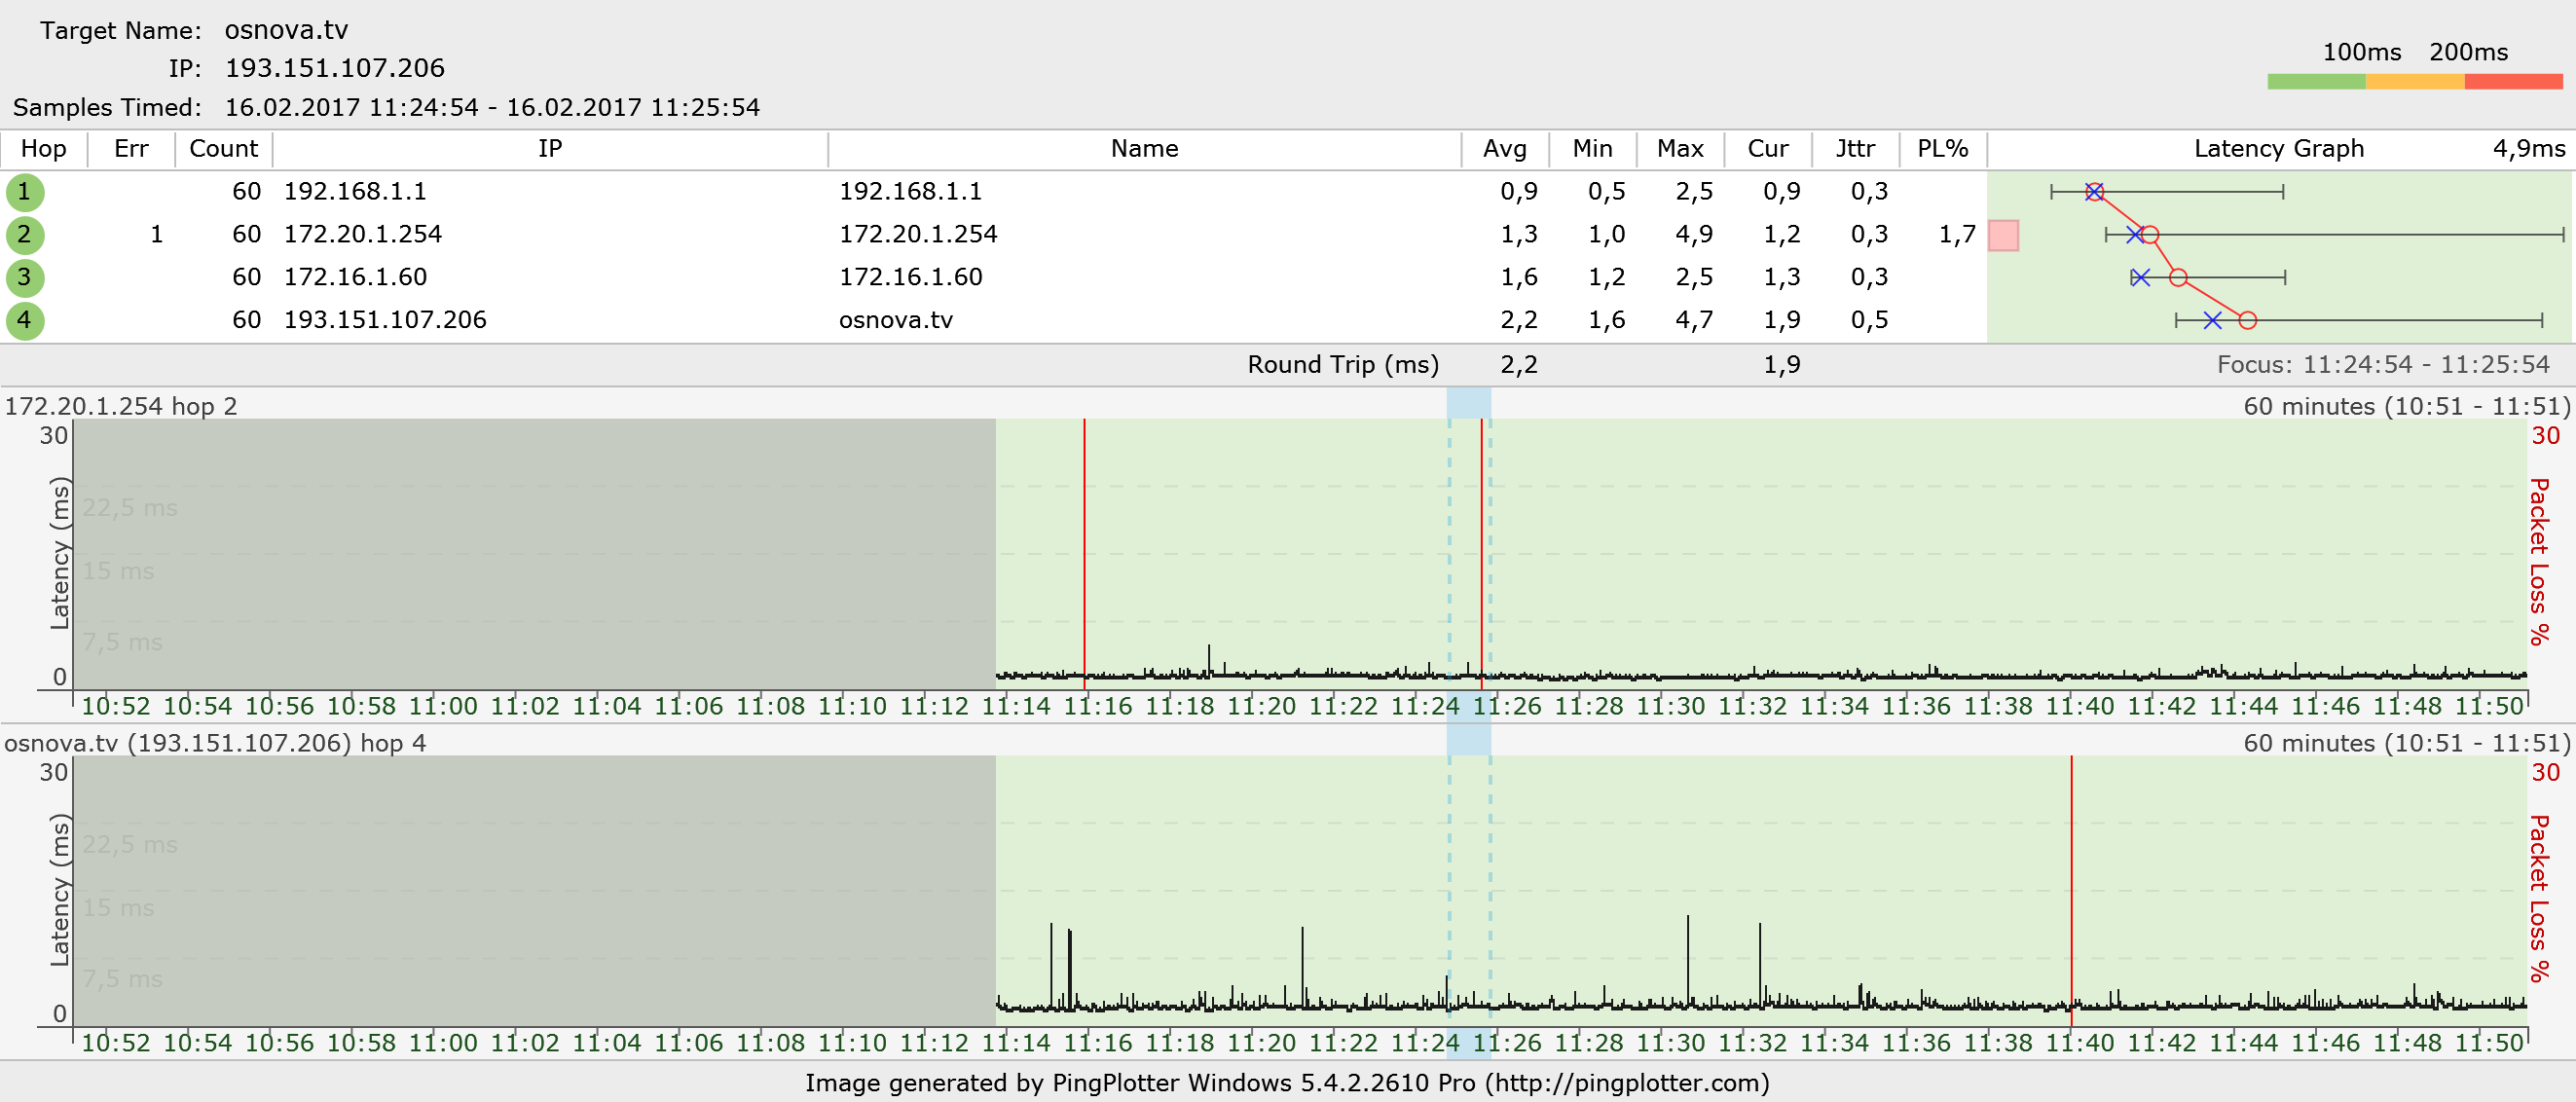Click the red 200ms legend color segment
The height and width of the screenshot is (1102, 2576).
(2512, 82)
